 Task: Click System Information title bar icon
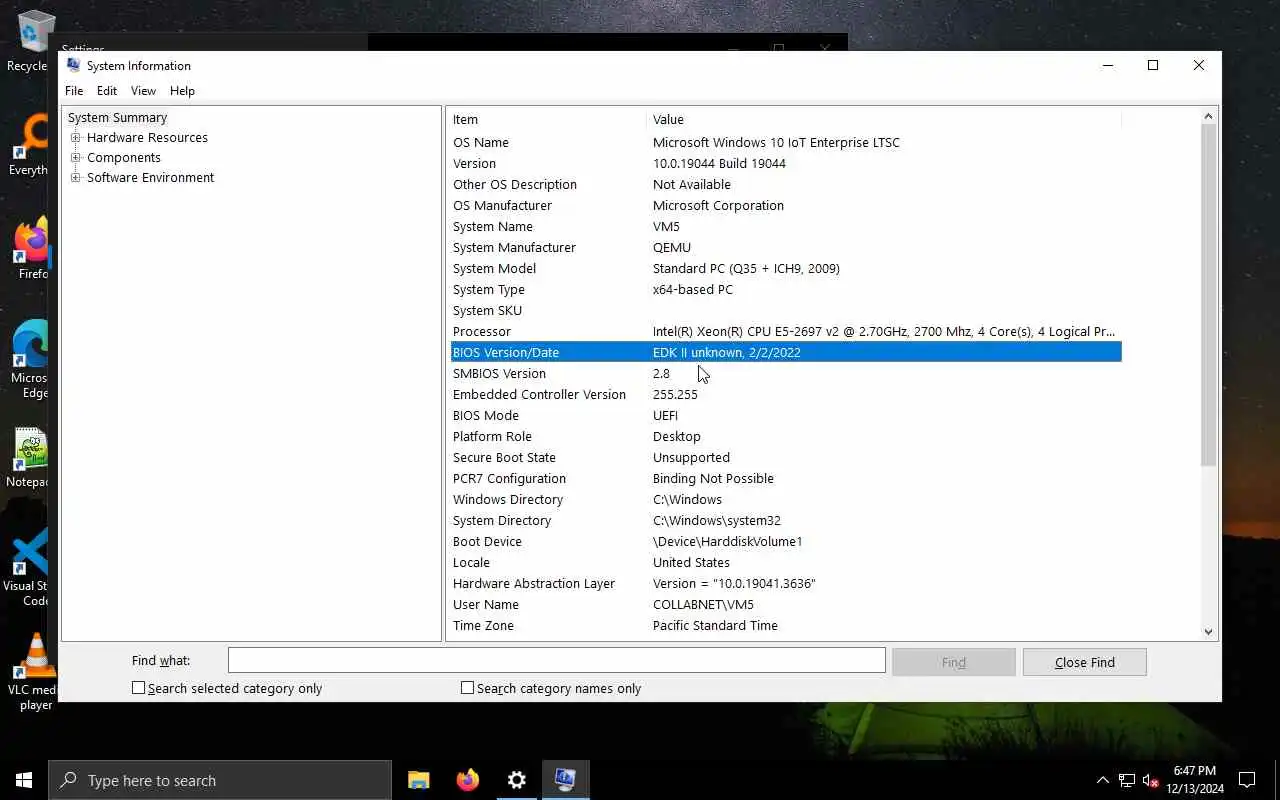(73, 65)
